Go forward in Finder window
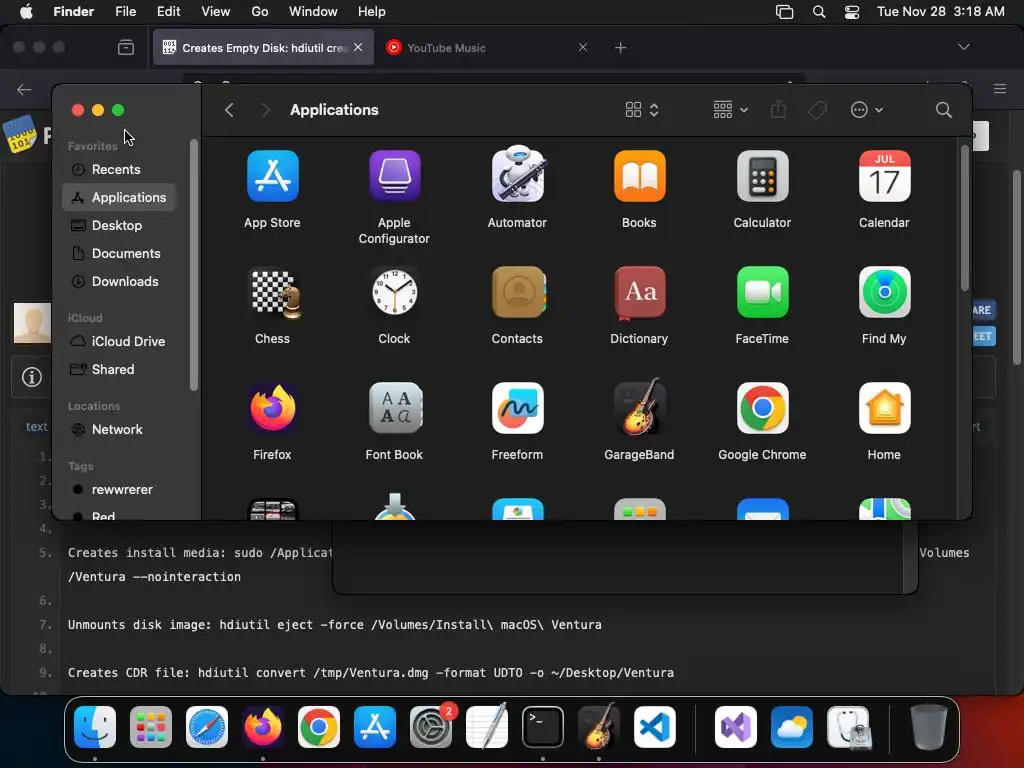 [x=265, y=110]
